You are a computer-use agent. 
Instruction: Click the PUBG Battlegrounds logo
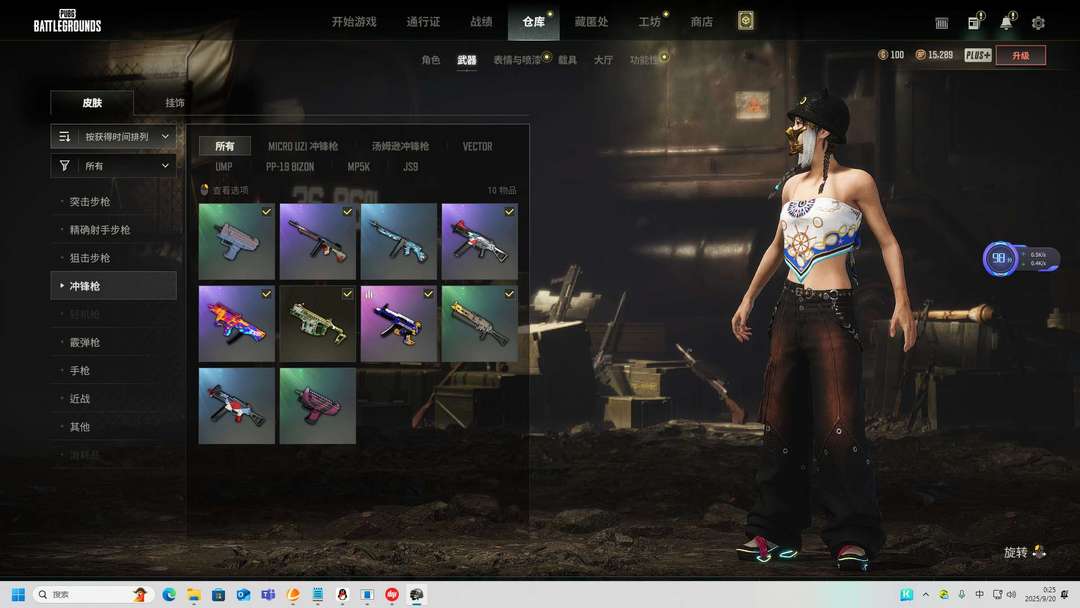pyautogui.click(x=67, y=21)
